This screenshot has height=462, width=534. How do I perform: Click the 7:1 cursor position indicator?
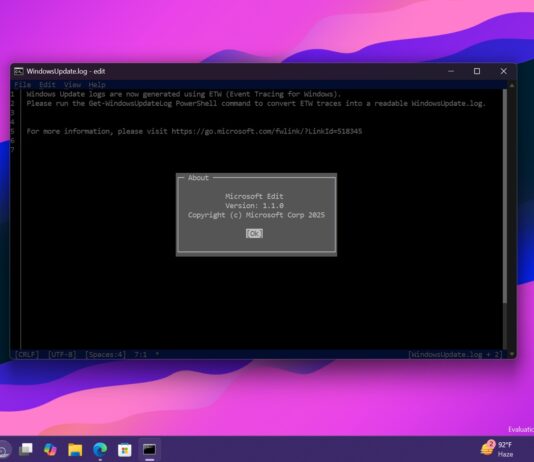140,354
